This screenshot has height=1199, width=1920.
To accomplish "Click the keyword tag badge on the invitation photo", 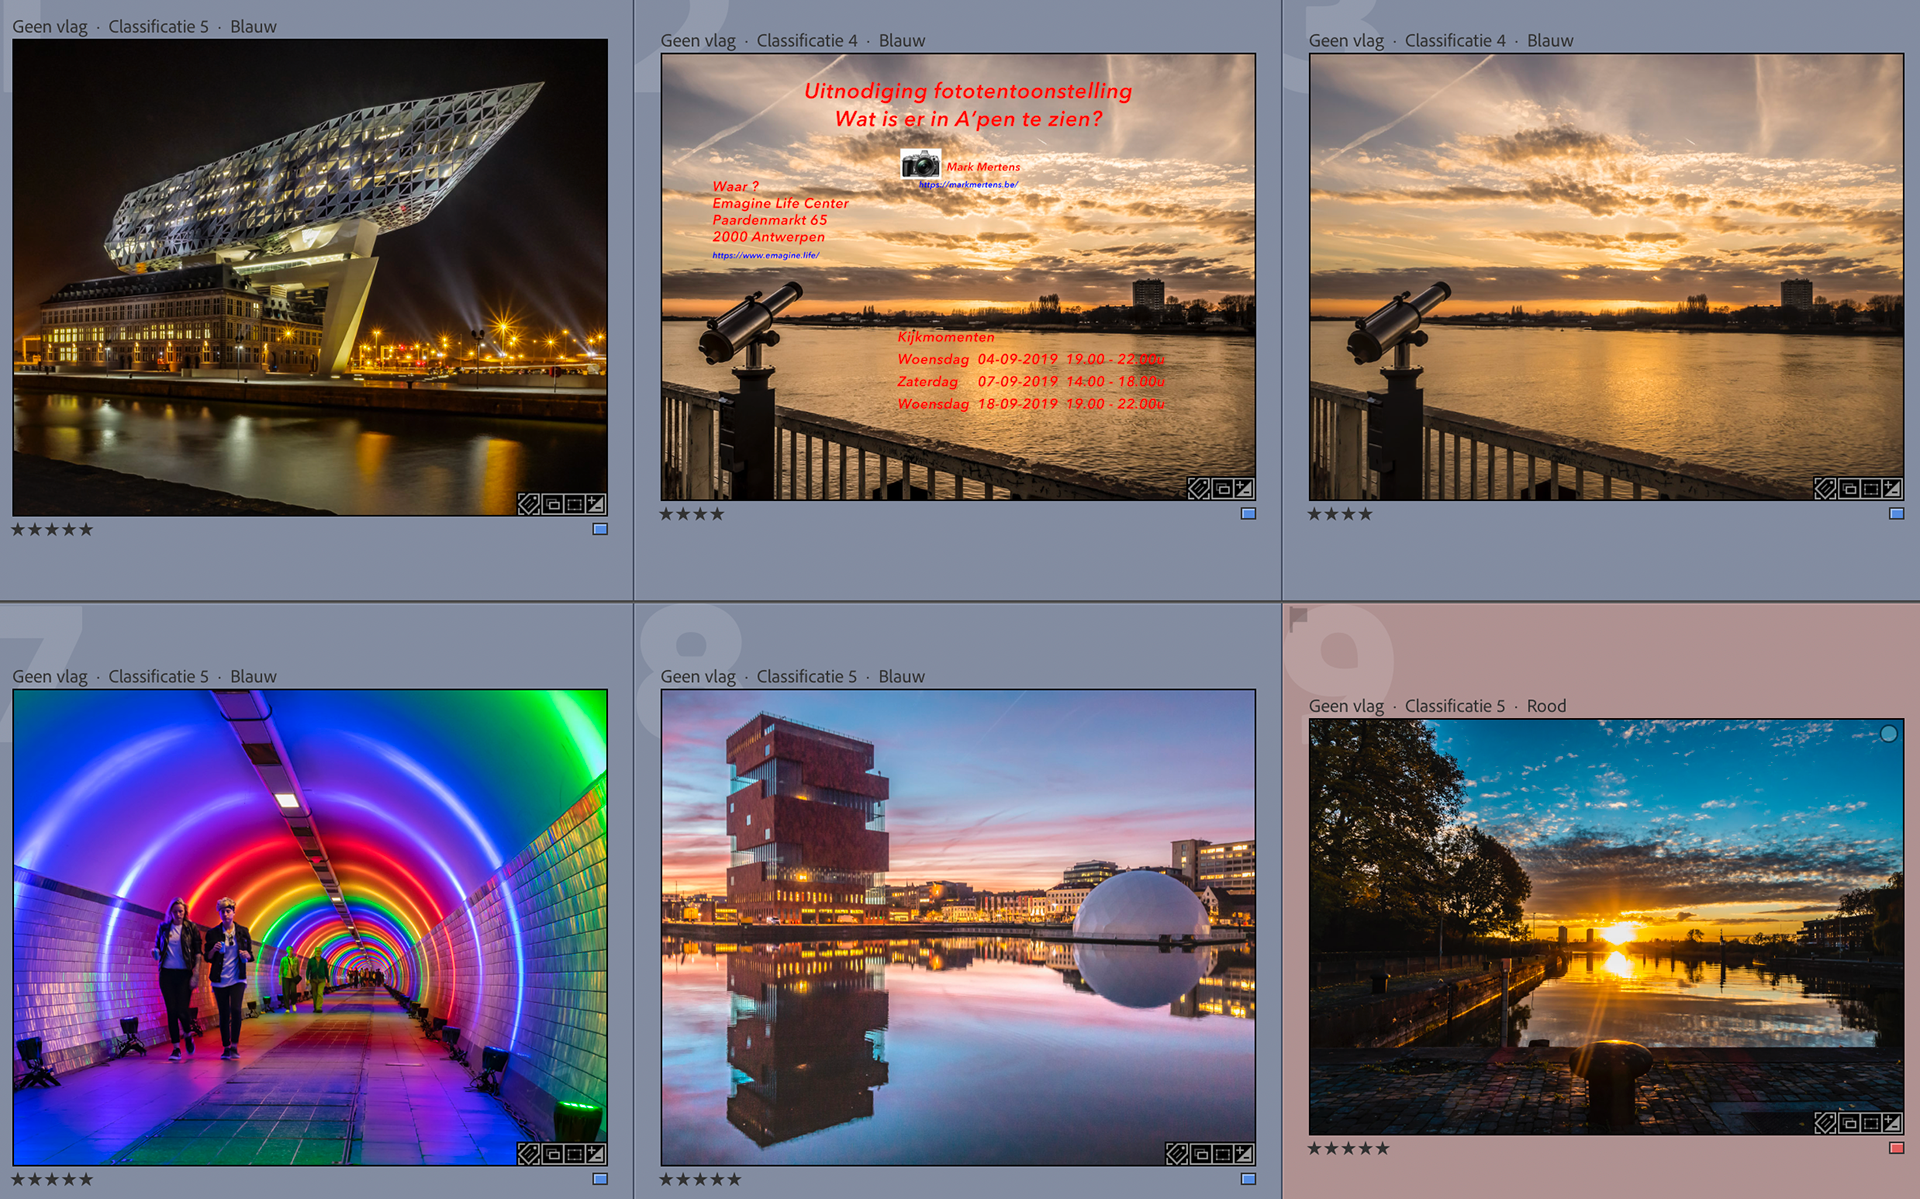I will pos(1198,488).
